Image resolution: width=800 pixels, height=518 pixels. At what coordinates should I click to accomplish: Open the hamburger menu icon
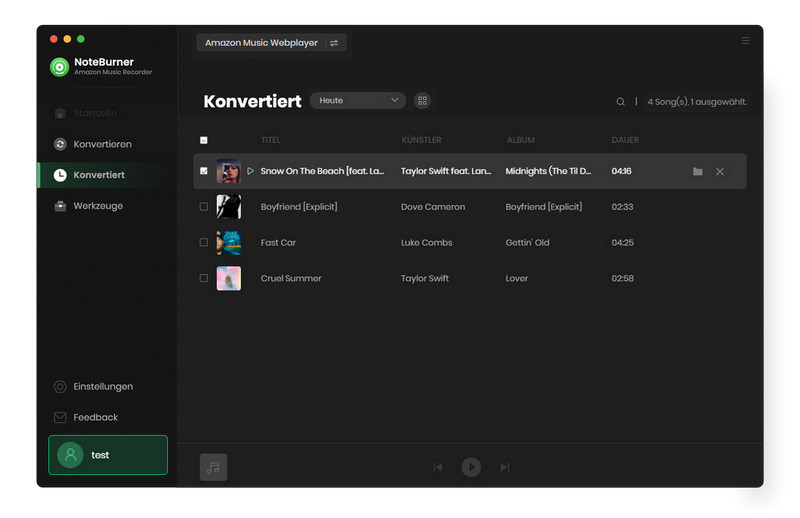(745, 40)
